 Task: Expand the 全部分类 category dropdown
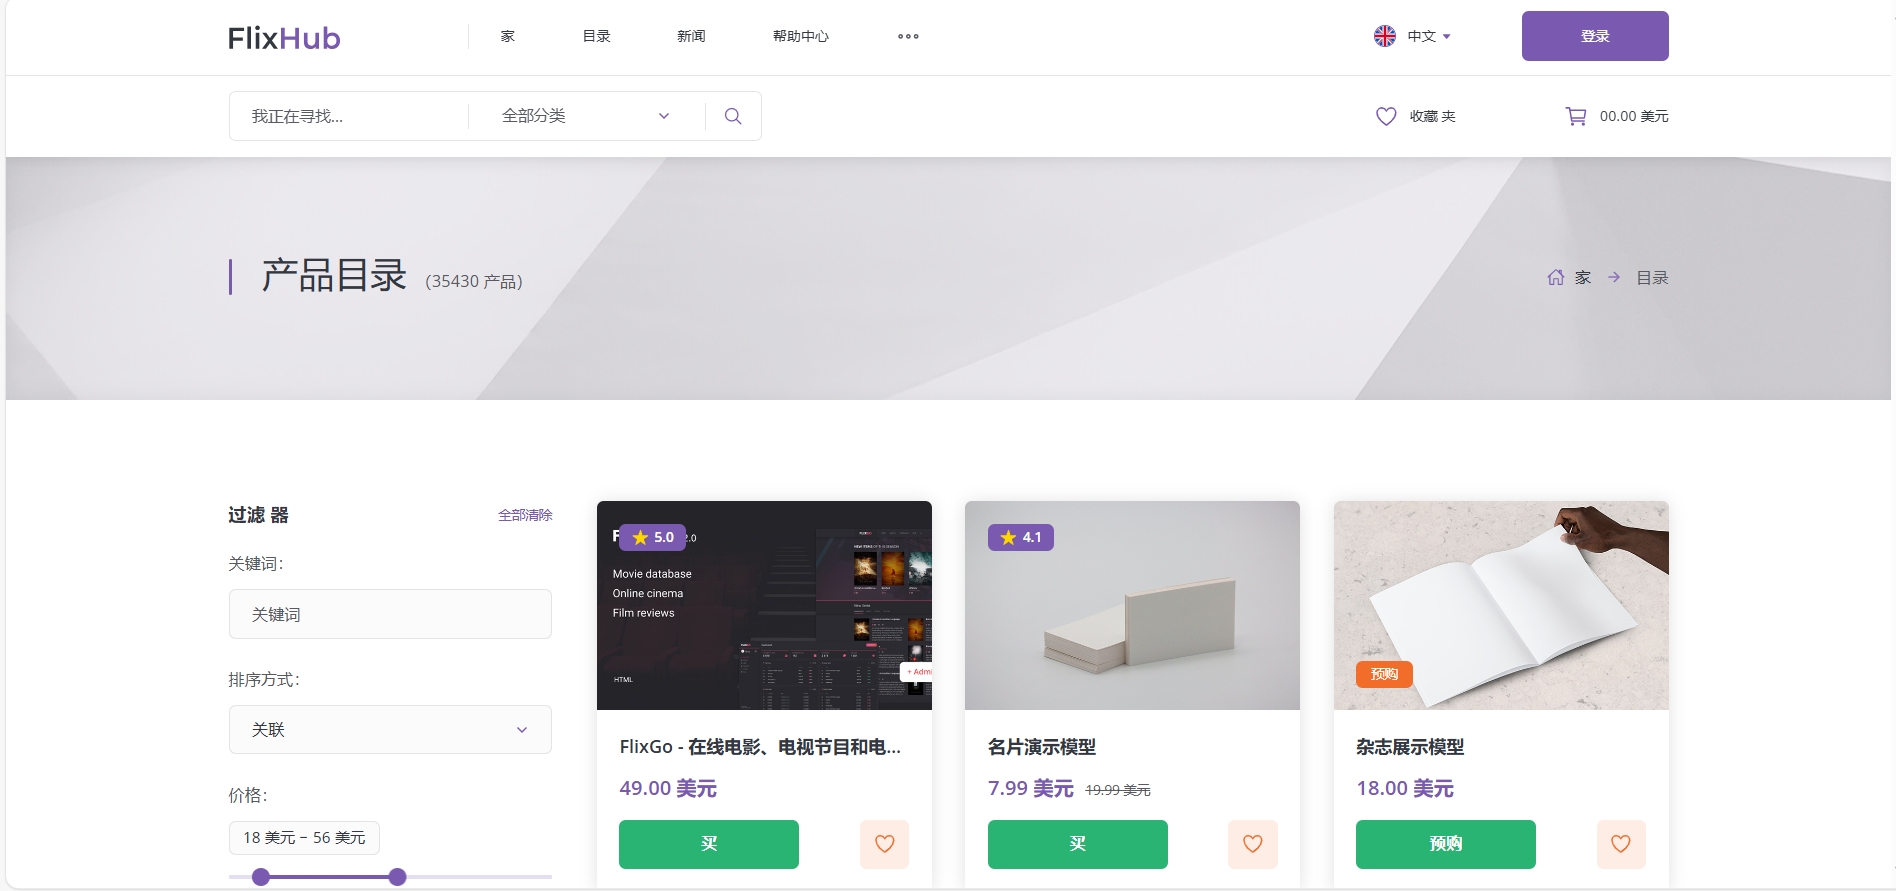tap(586, 116)
